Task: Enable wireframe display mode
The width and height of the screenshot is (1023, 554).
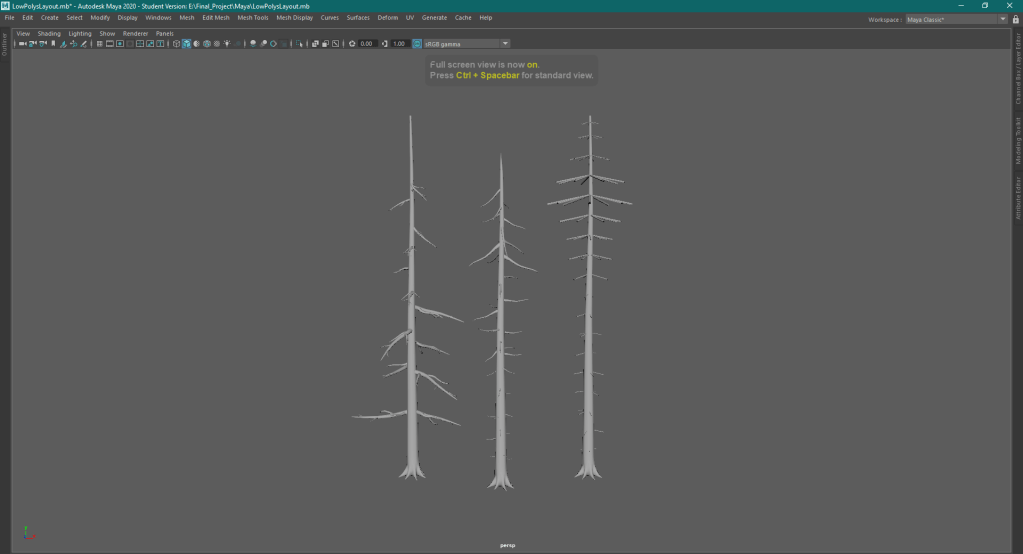Action: point(176,44)
